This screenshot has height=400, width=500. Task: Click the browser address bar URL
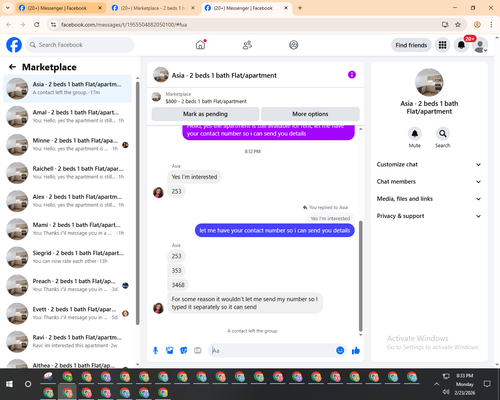click(x=124, y=24)
